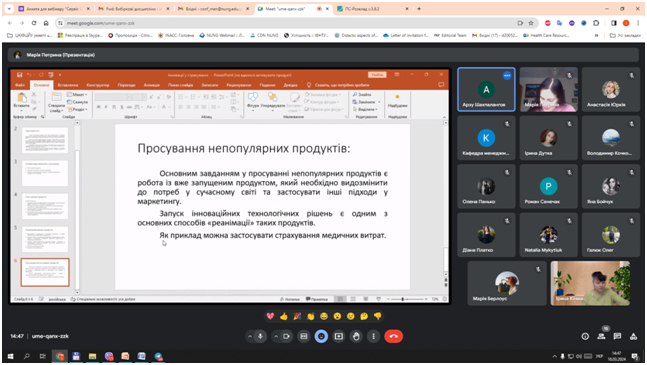Open the meeting details info icon
The width and height of the screenshot is (647, 365).
point(585,337)
